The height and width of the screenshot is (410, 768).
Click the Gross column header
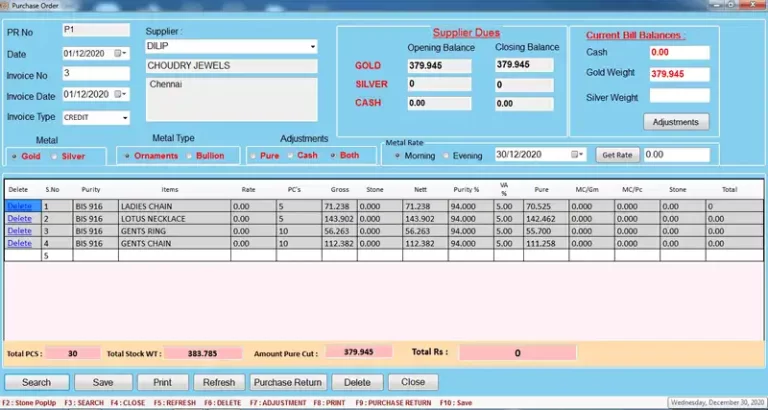(339, 190)
